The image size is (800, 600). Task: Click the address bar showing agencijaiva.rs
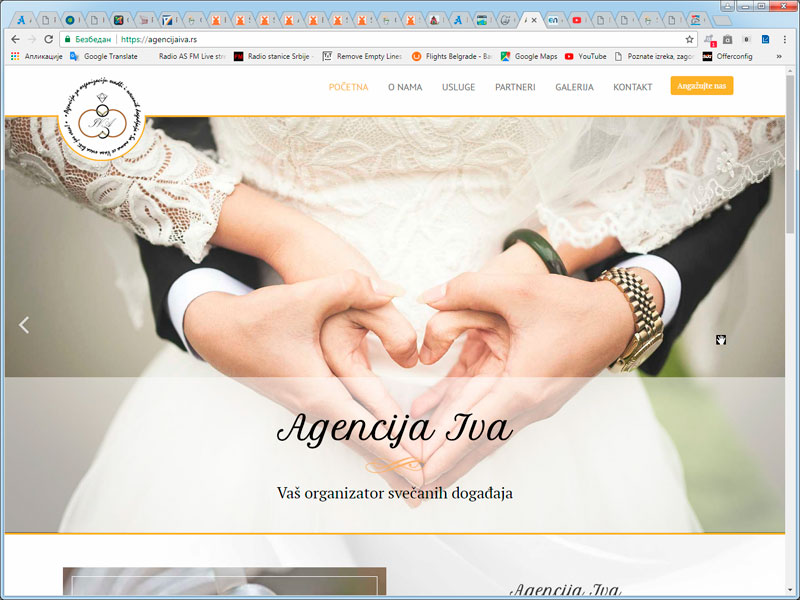400,39
